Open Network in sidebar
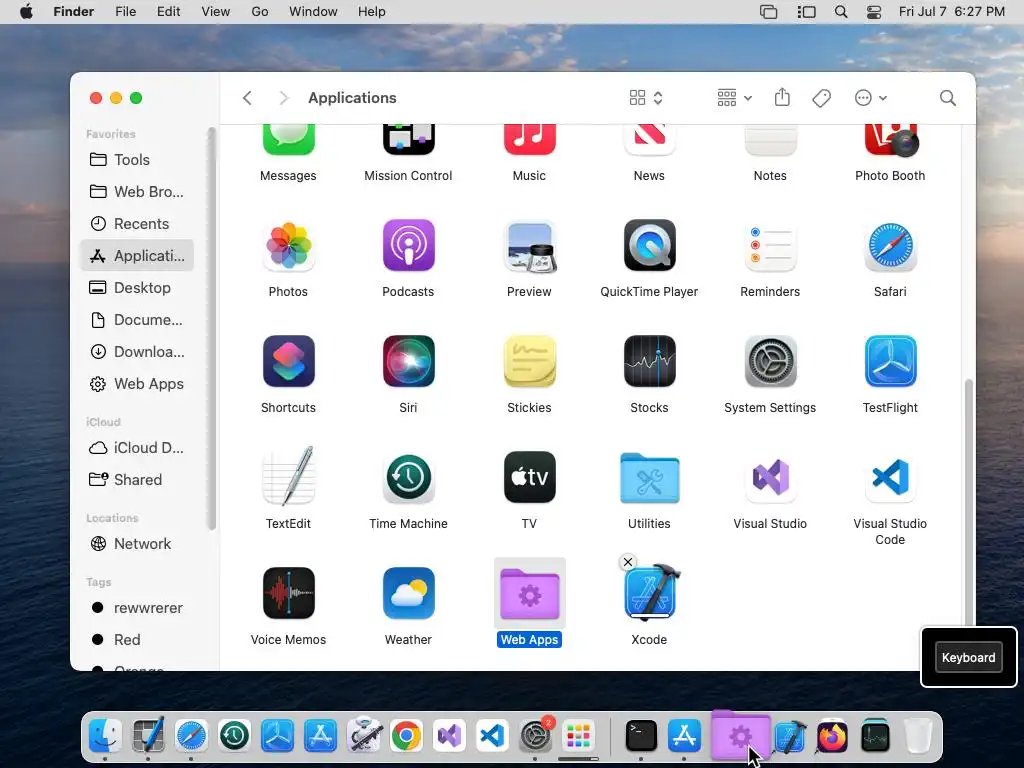Screen dimensions: 1024x768 coord(137,543)
